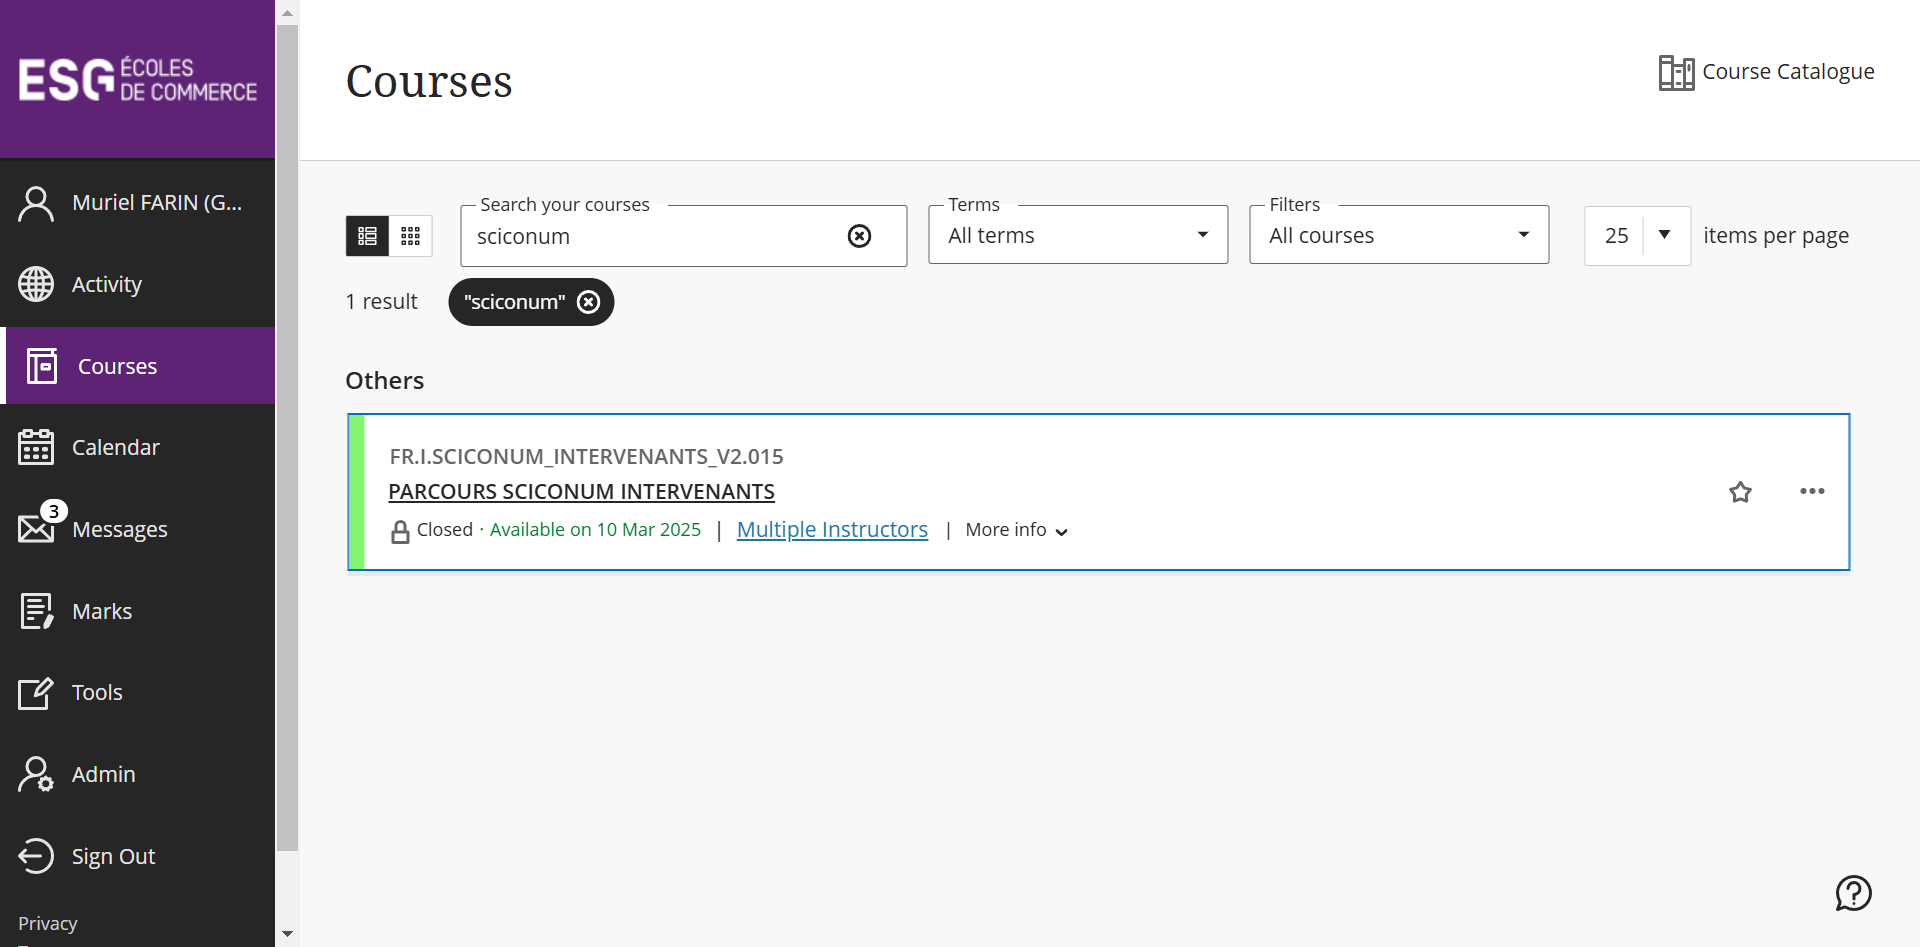Switch to list view layout

[367, 236]
